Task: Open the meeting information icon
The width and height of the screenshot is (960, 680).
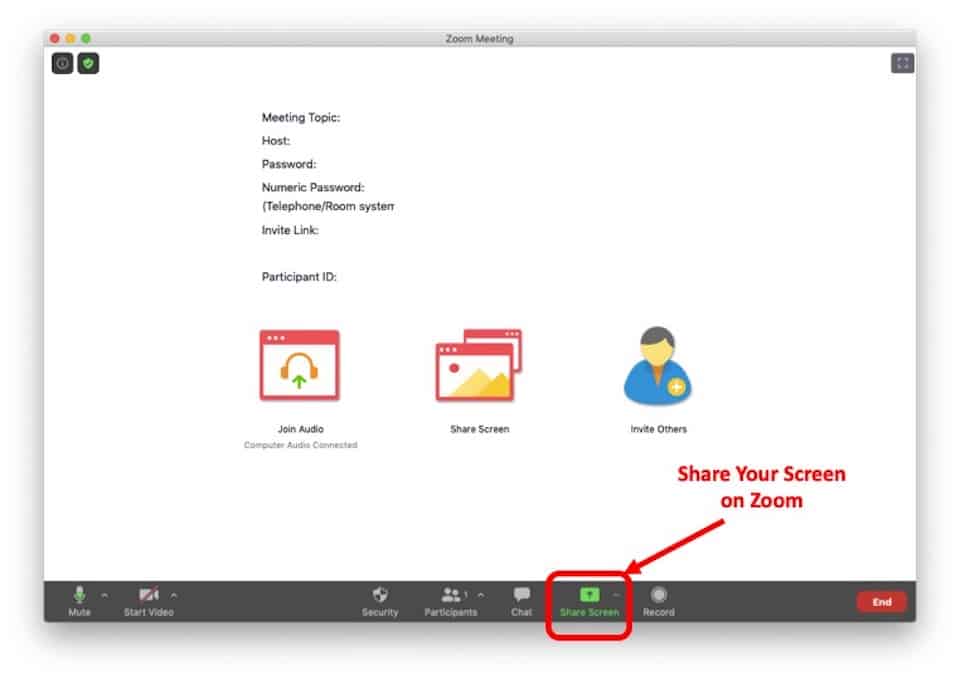Action: tap(62, 63)
